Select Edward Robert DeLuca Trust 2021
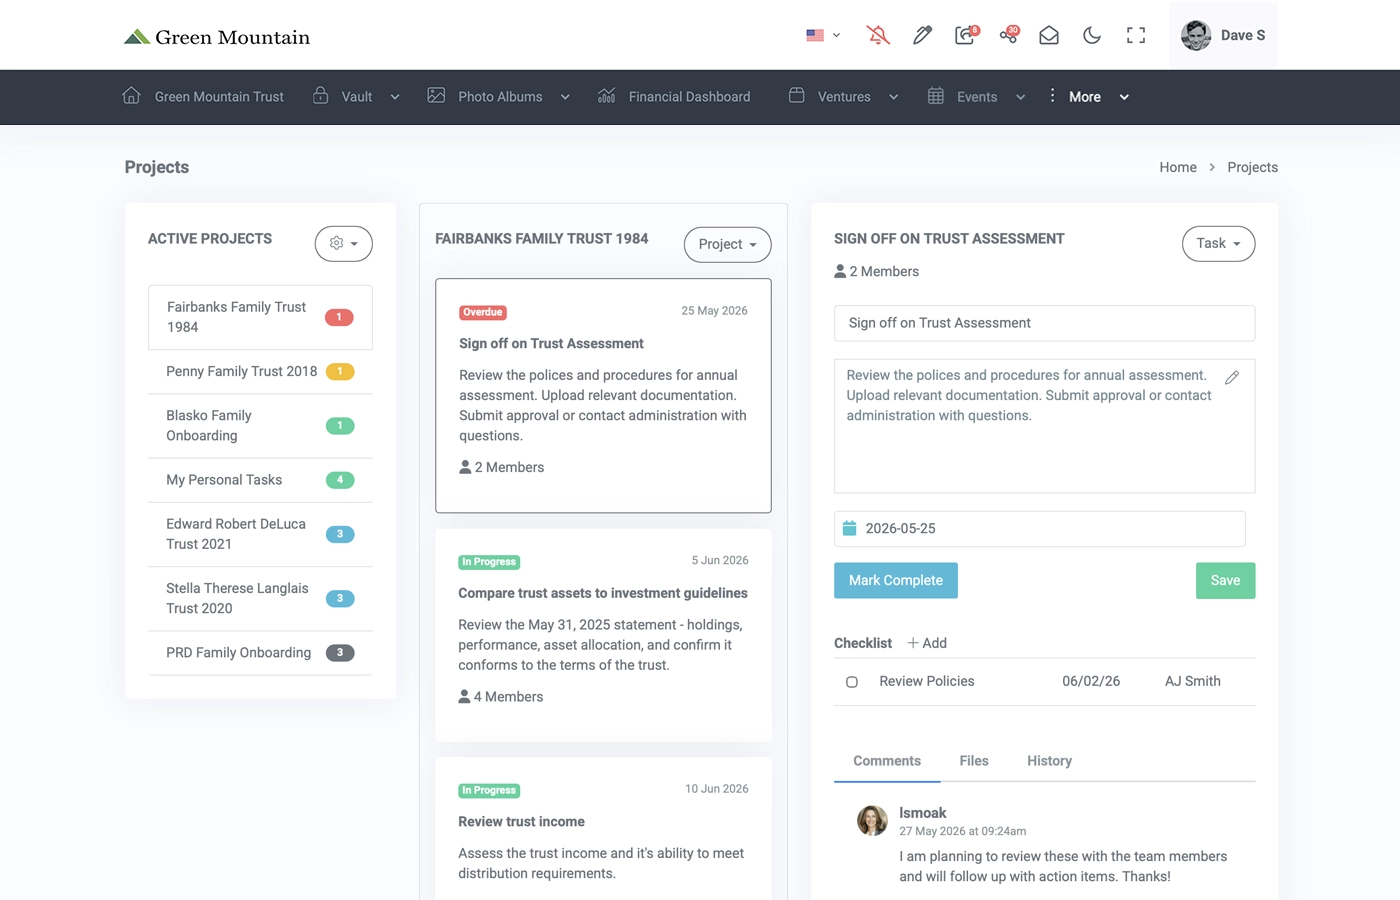This screenshot has width=1400, height=900. [x=260, y=534]
